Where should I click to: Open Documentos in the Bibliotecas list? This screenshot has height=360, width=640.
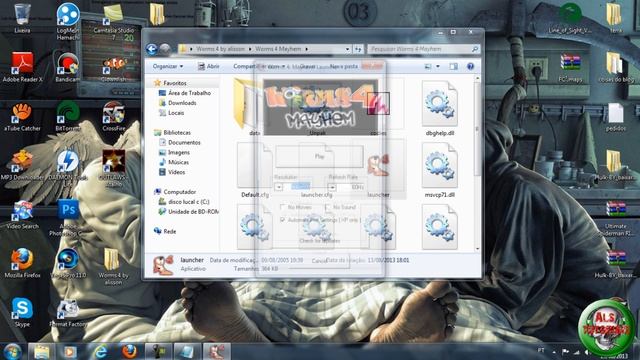[x=184, y=142]
